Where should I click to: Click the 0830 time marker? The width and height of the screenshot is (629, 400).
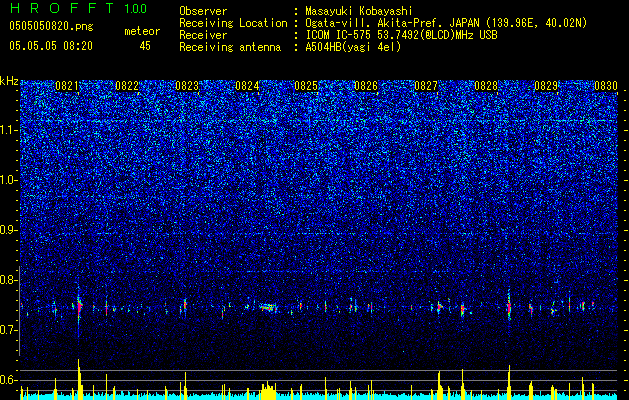(x=605, y=86)
